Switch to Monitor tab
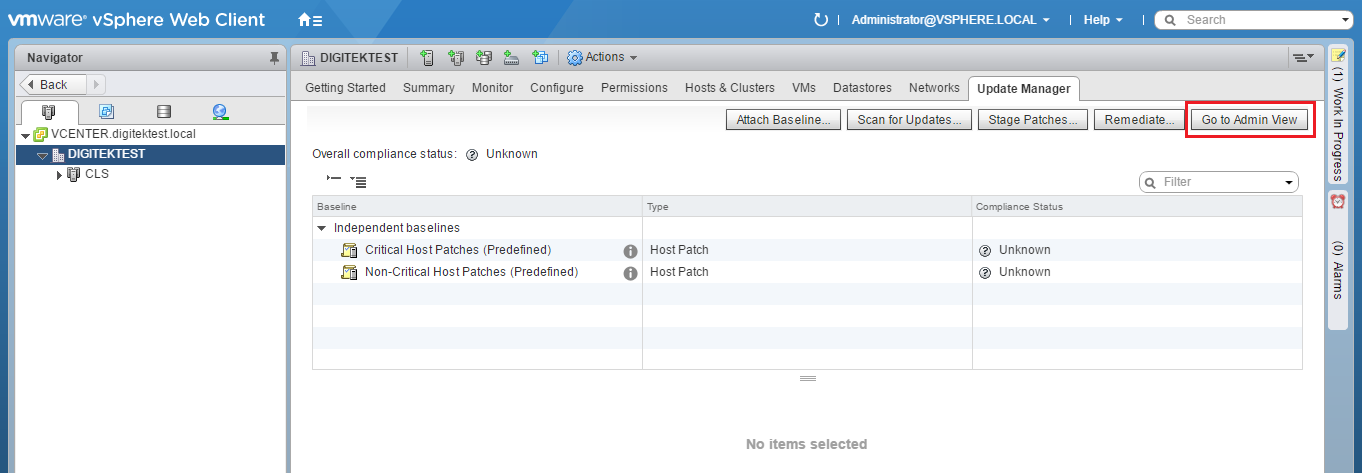1362x473 pixels. point(492,88)
